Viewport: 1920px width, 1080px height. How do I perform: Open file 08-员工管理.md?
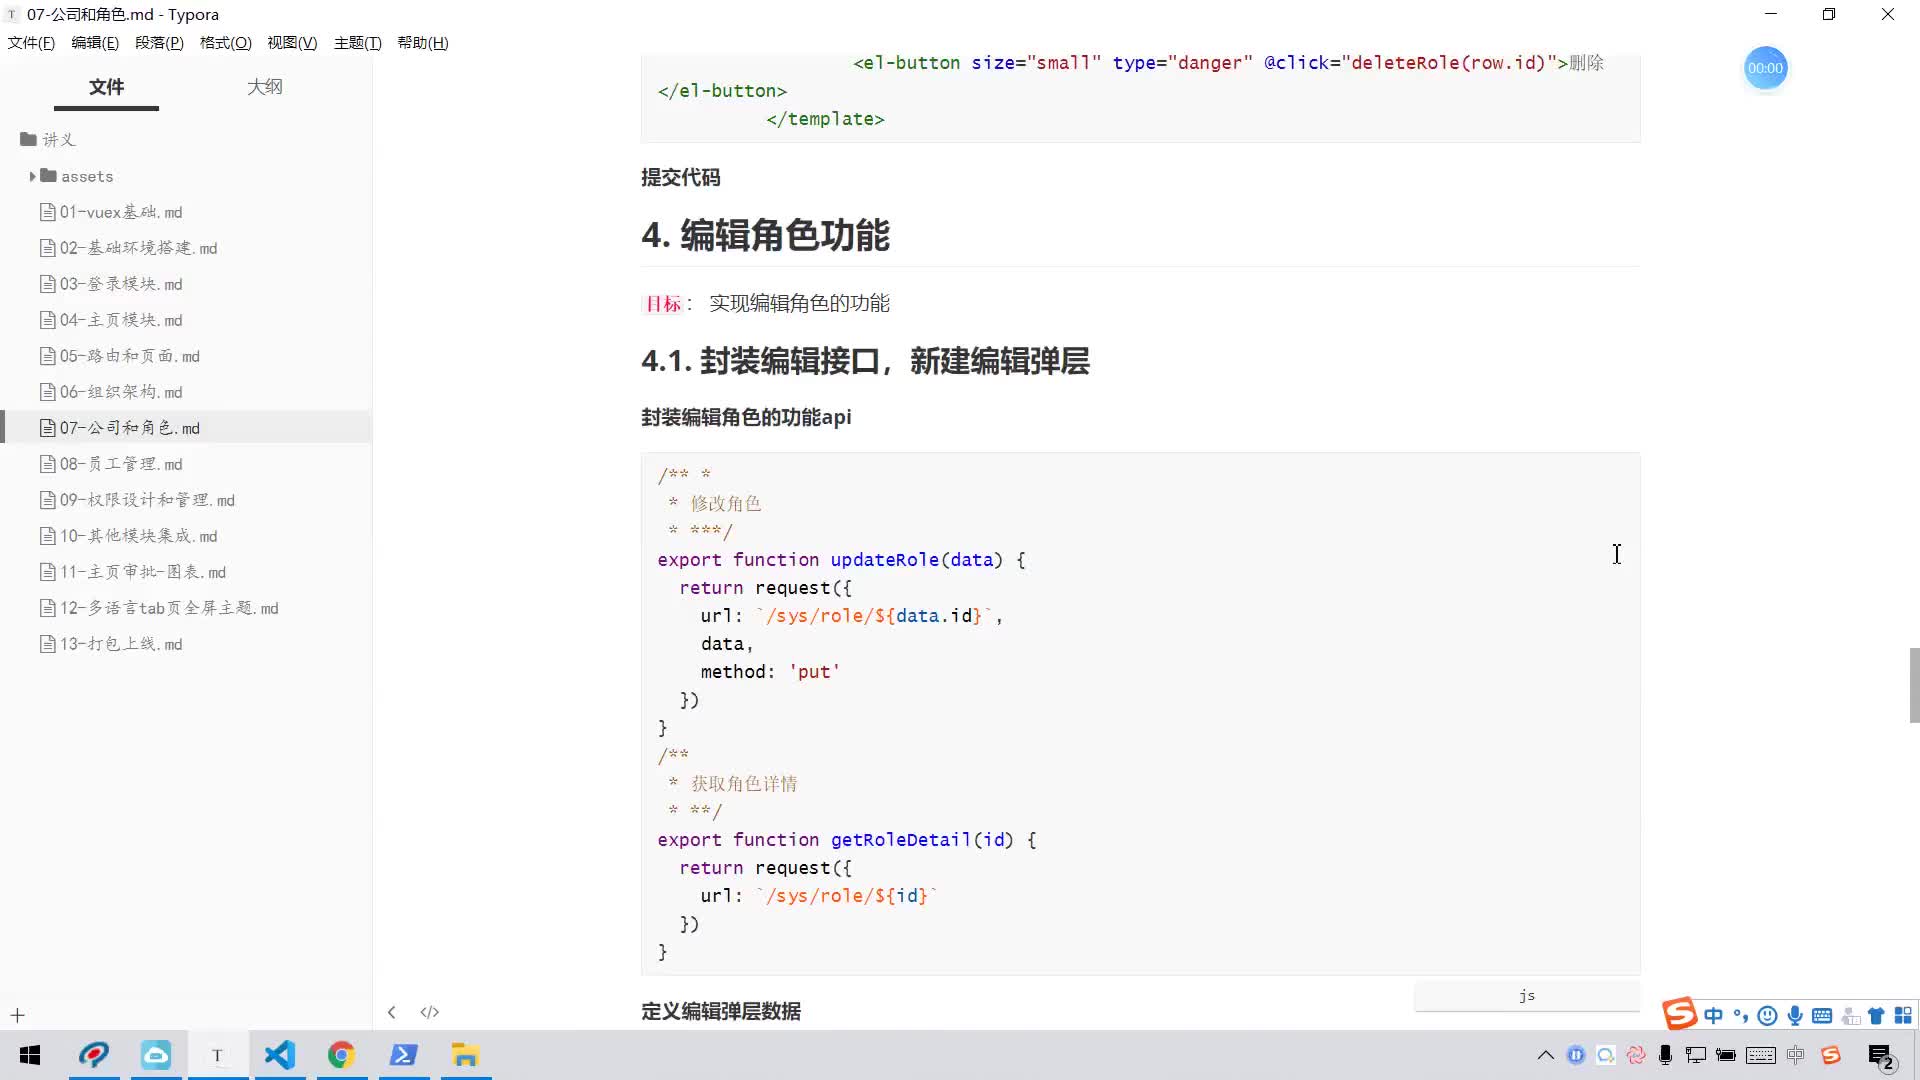[186, 464]
